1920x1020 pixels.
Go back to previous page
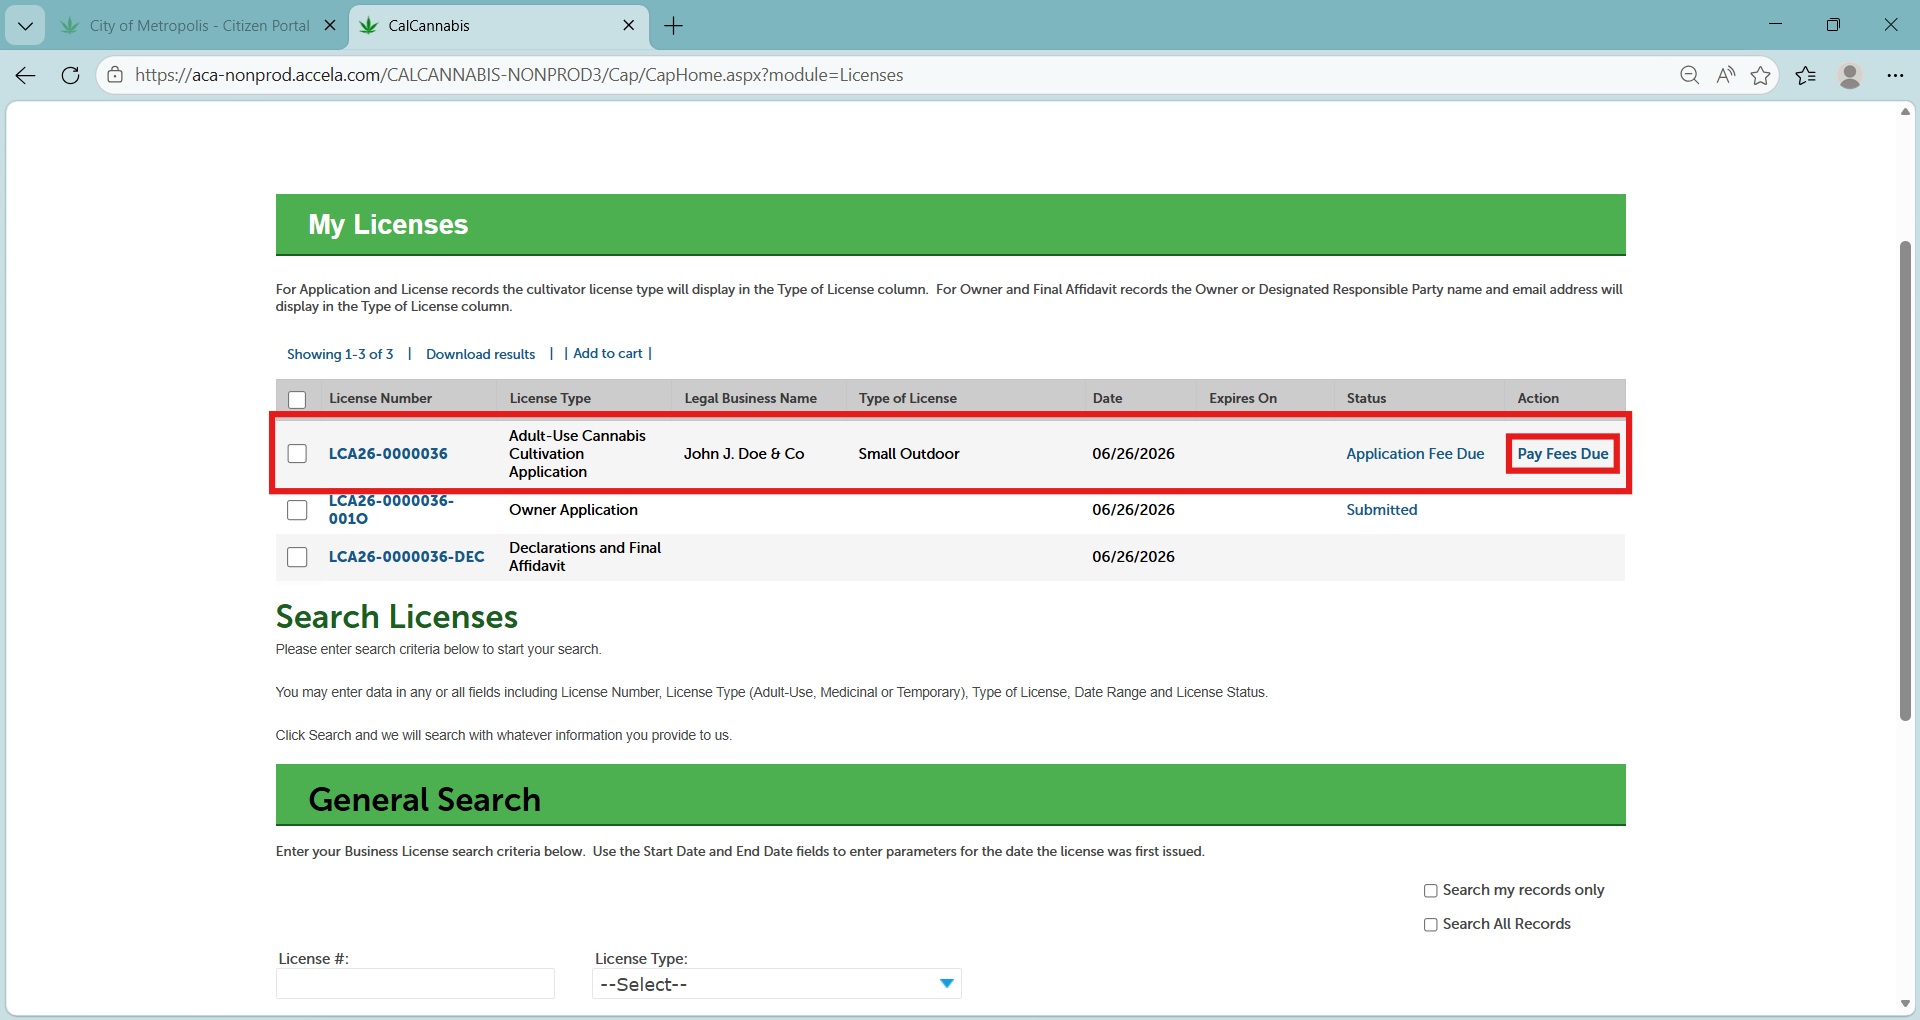pos(26,75)
